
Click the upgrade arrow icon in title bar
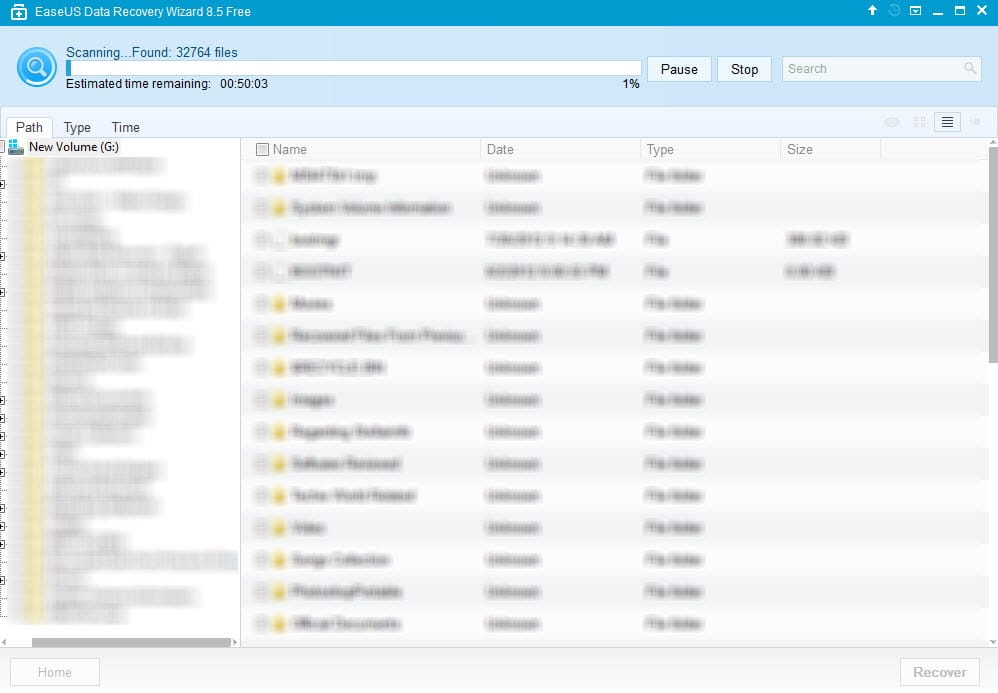click(873, 10)
